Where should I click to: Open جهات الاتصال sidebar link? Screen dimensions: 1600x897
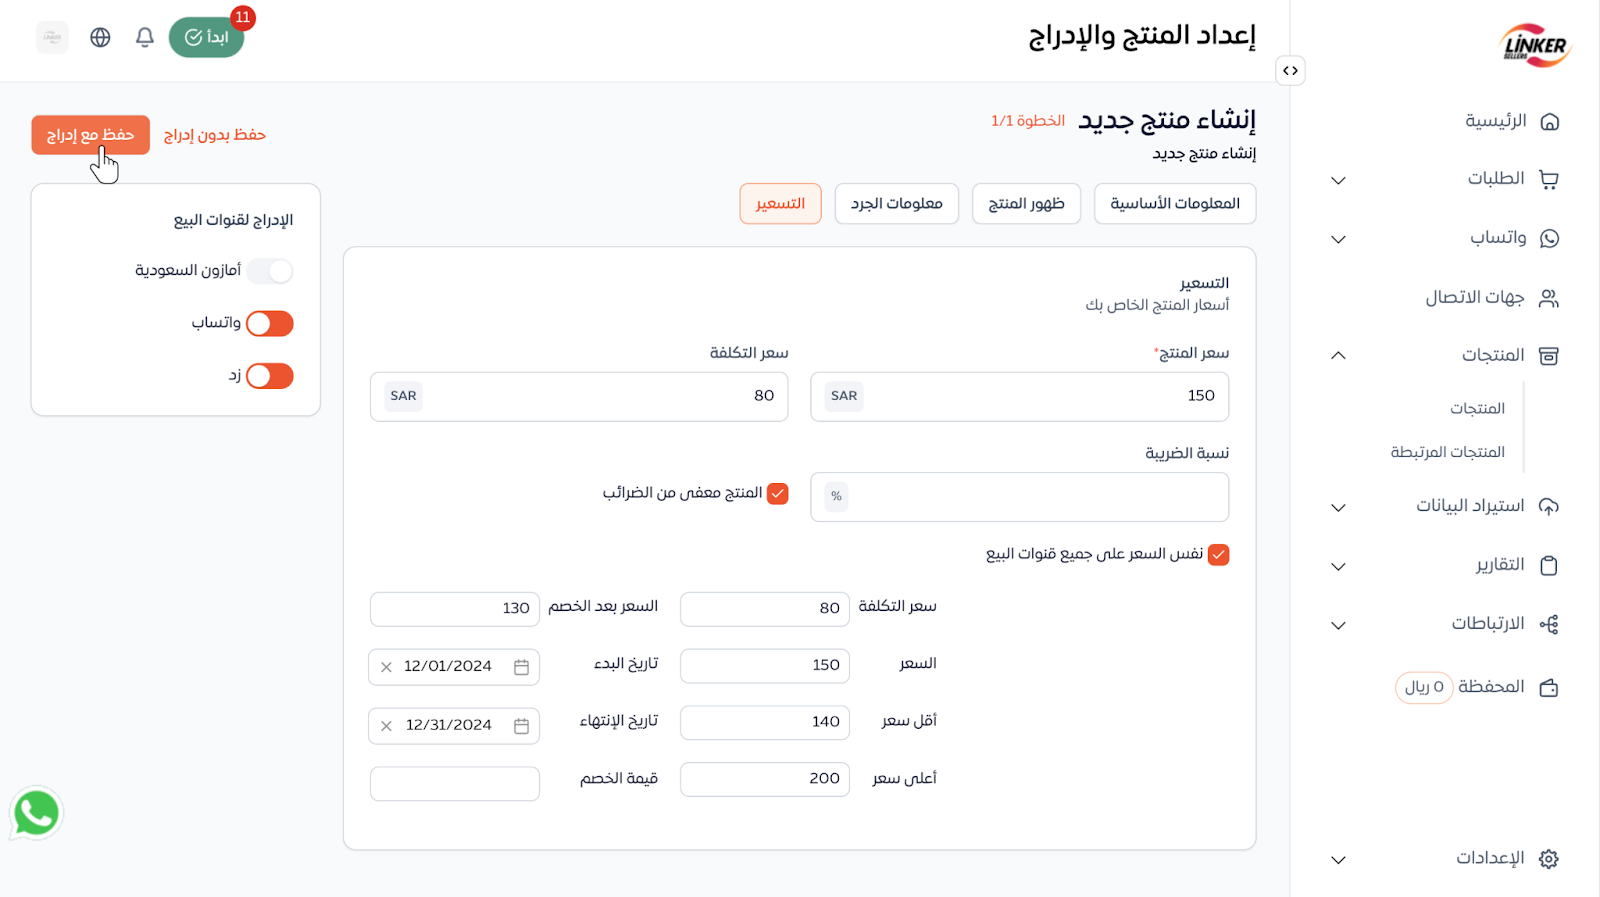click(1474, 298)
